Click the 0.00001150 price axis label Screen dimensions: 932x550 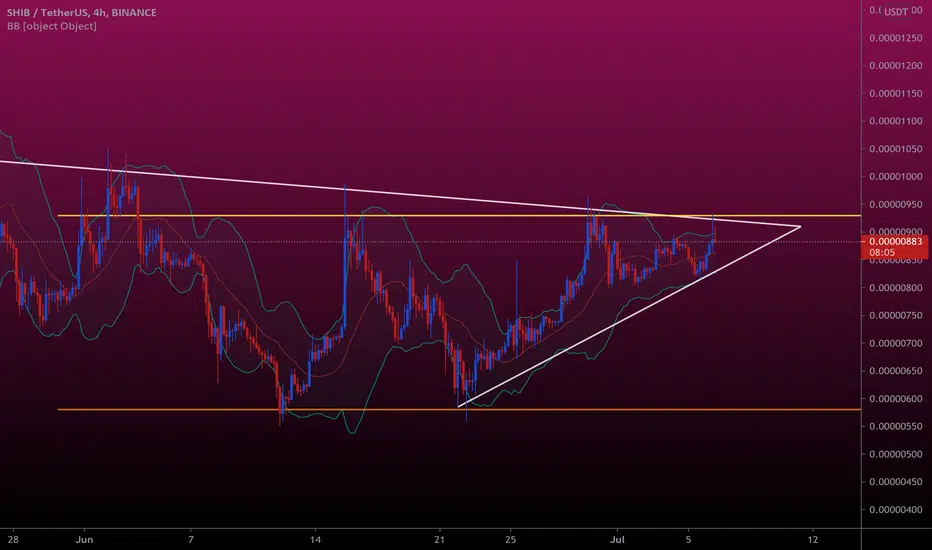click(896, 93)
